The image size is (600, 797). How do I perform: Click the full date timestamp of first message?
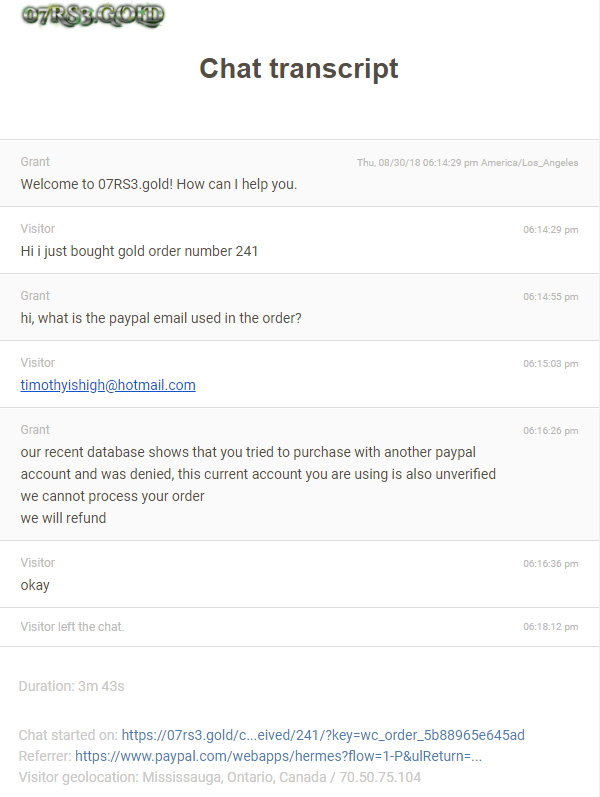point(467,163)
